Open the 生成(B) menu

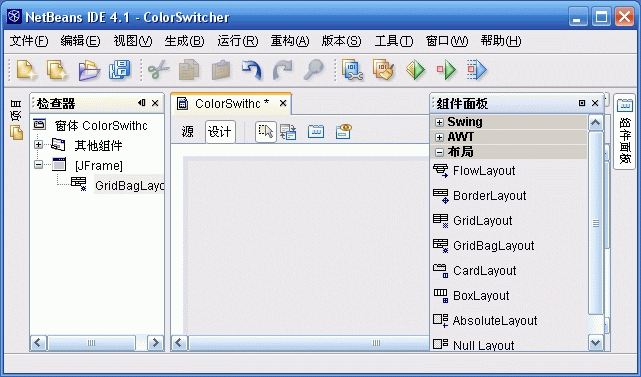point(184,41)
